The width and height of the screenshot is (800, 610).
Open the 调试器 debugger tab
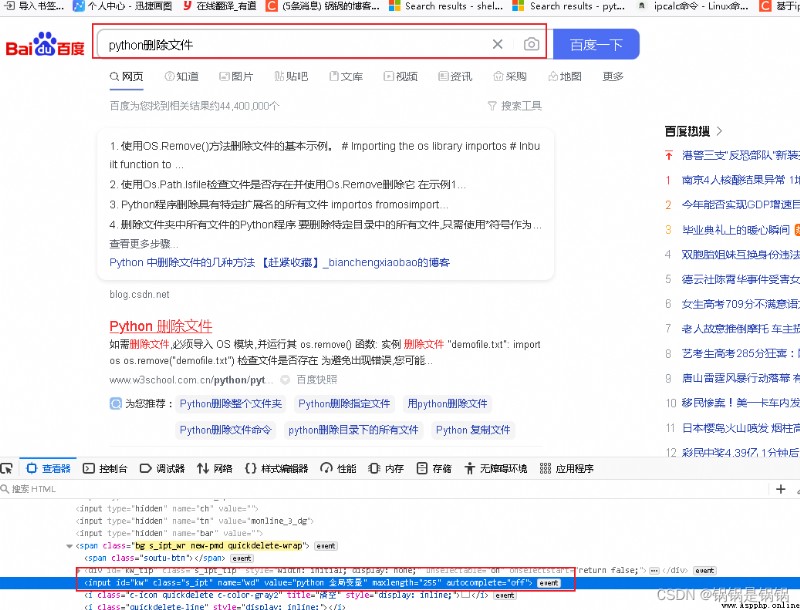(162, 468)
